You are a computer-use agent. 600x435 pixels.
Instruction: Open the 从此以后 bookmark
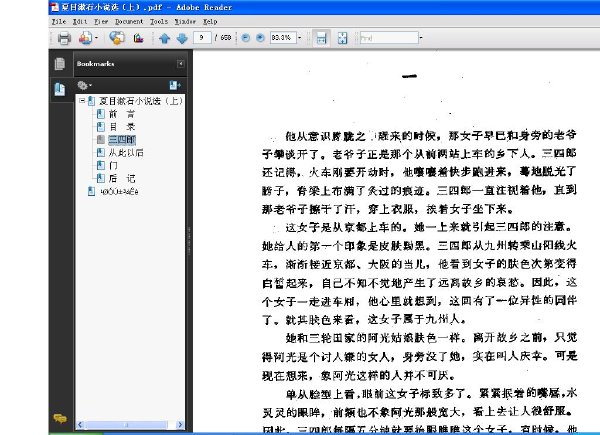coord(126,153)
